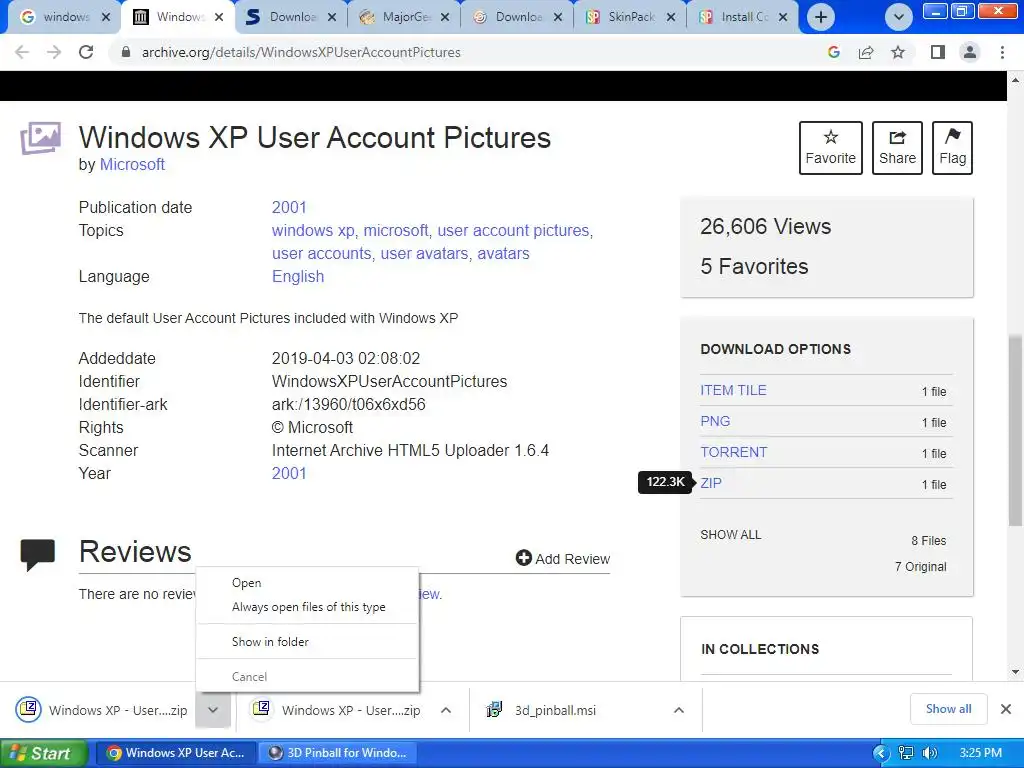Download the ZIP option
The image size is (1024, 768).
711,483
